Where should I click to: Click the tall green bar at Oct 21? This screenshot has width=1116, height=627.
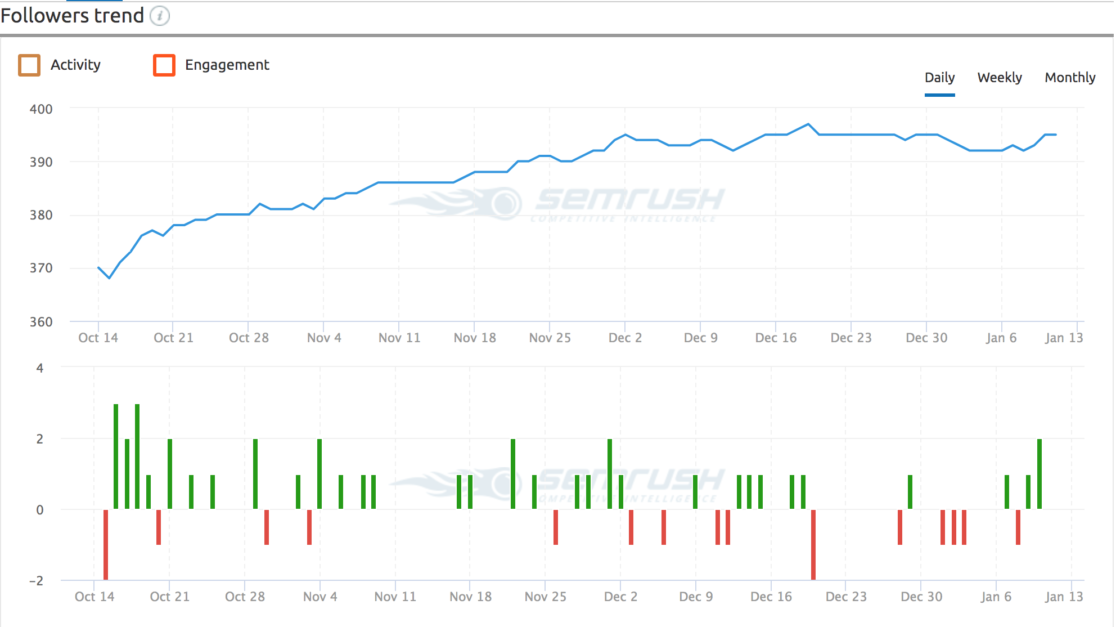(170, 474)
